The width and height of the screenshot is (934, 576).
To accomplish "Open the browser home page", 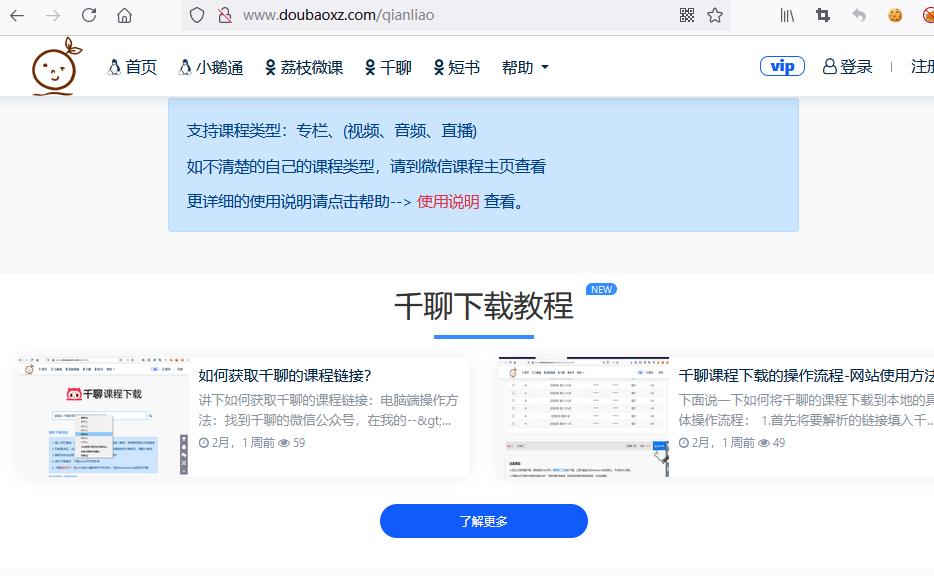I will pos(124,15).
